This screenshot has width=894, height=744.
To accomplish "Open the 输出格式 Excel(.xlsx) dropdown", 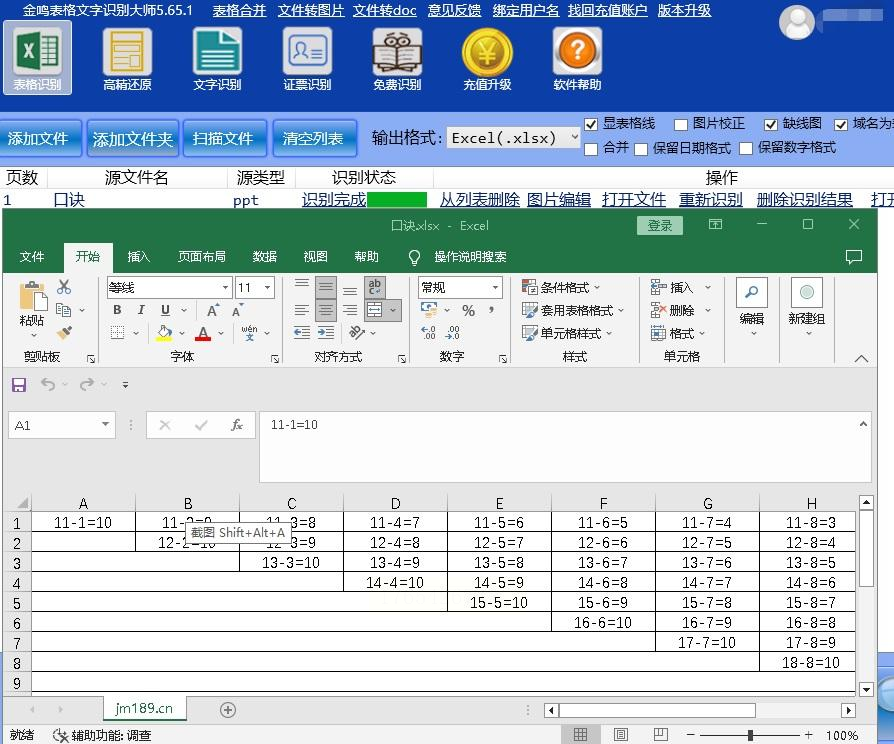I will pyautogui.click(x=513, y=138).
